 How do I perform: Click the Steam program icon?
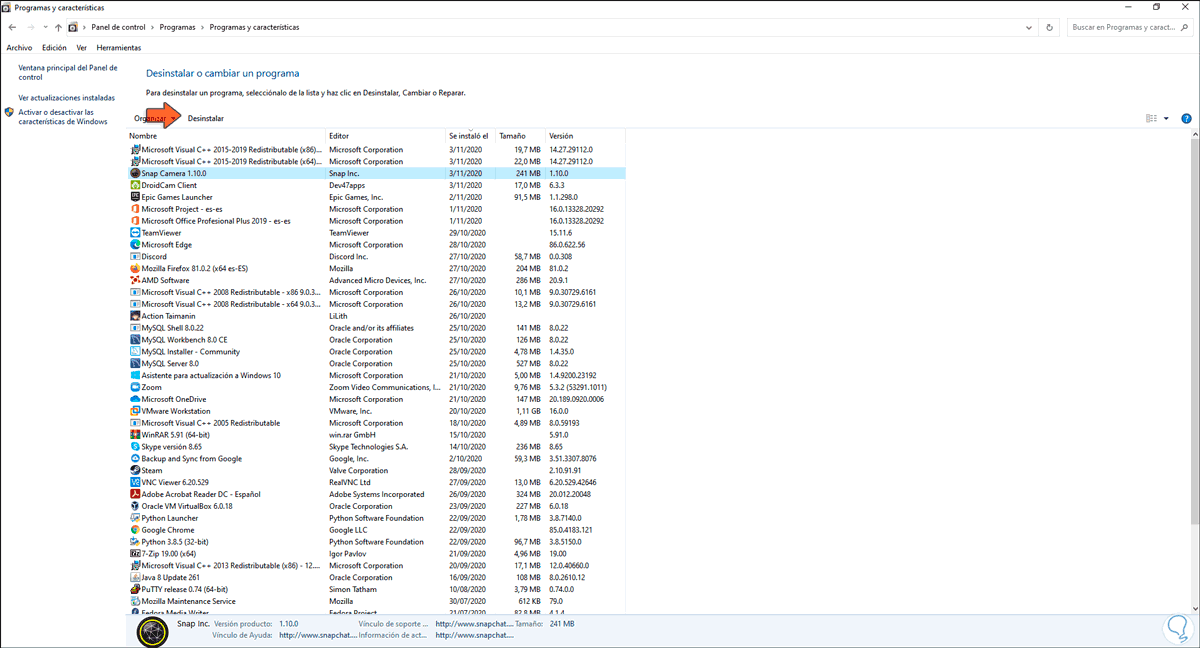[x=135, y=470]
